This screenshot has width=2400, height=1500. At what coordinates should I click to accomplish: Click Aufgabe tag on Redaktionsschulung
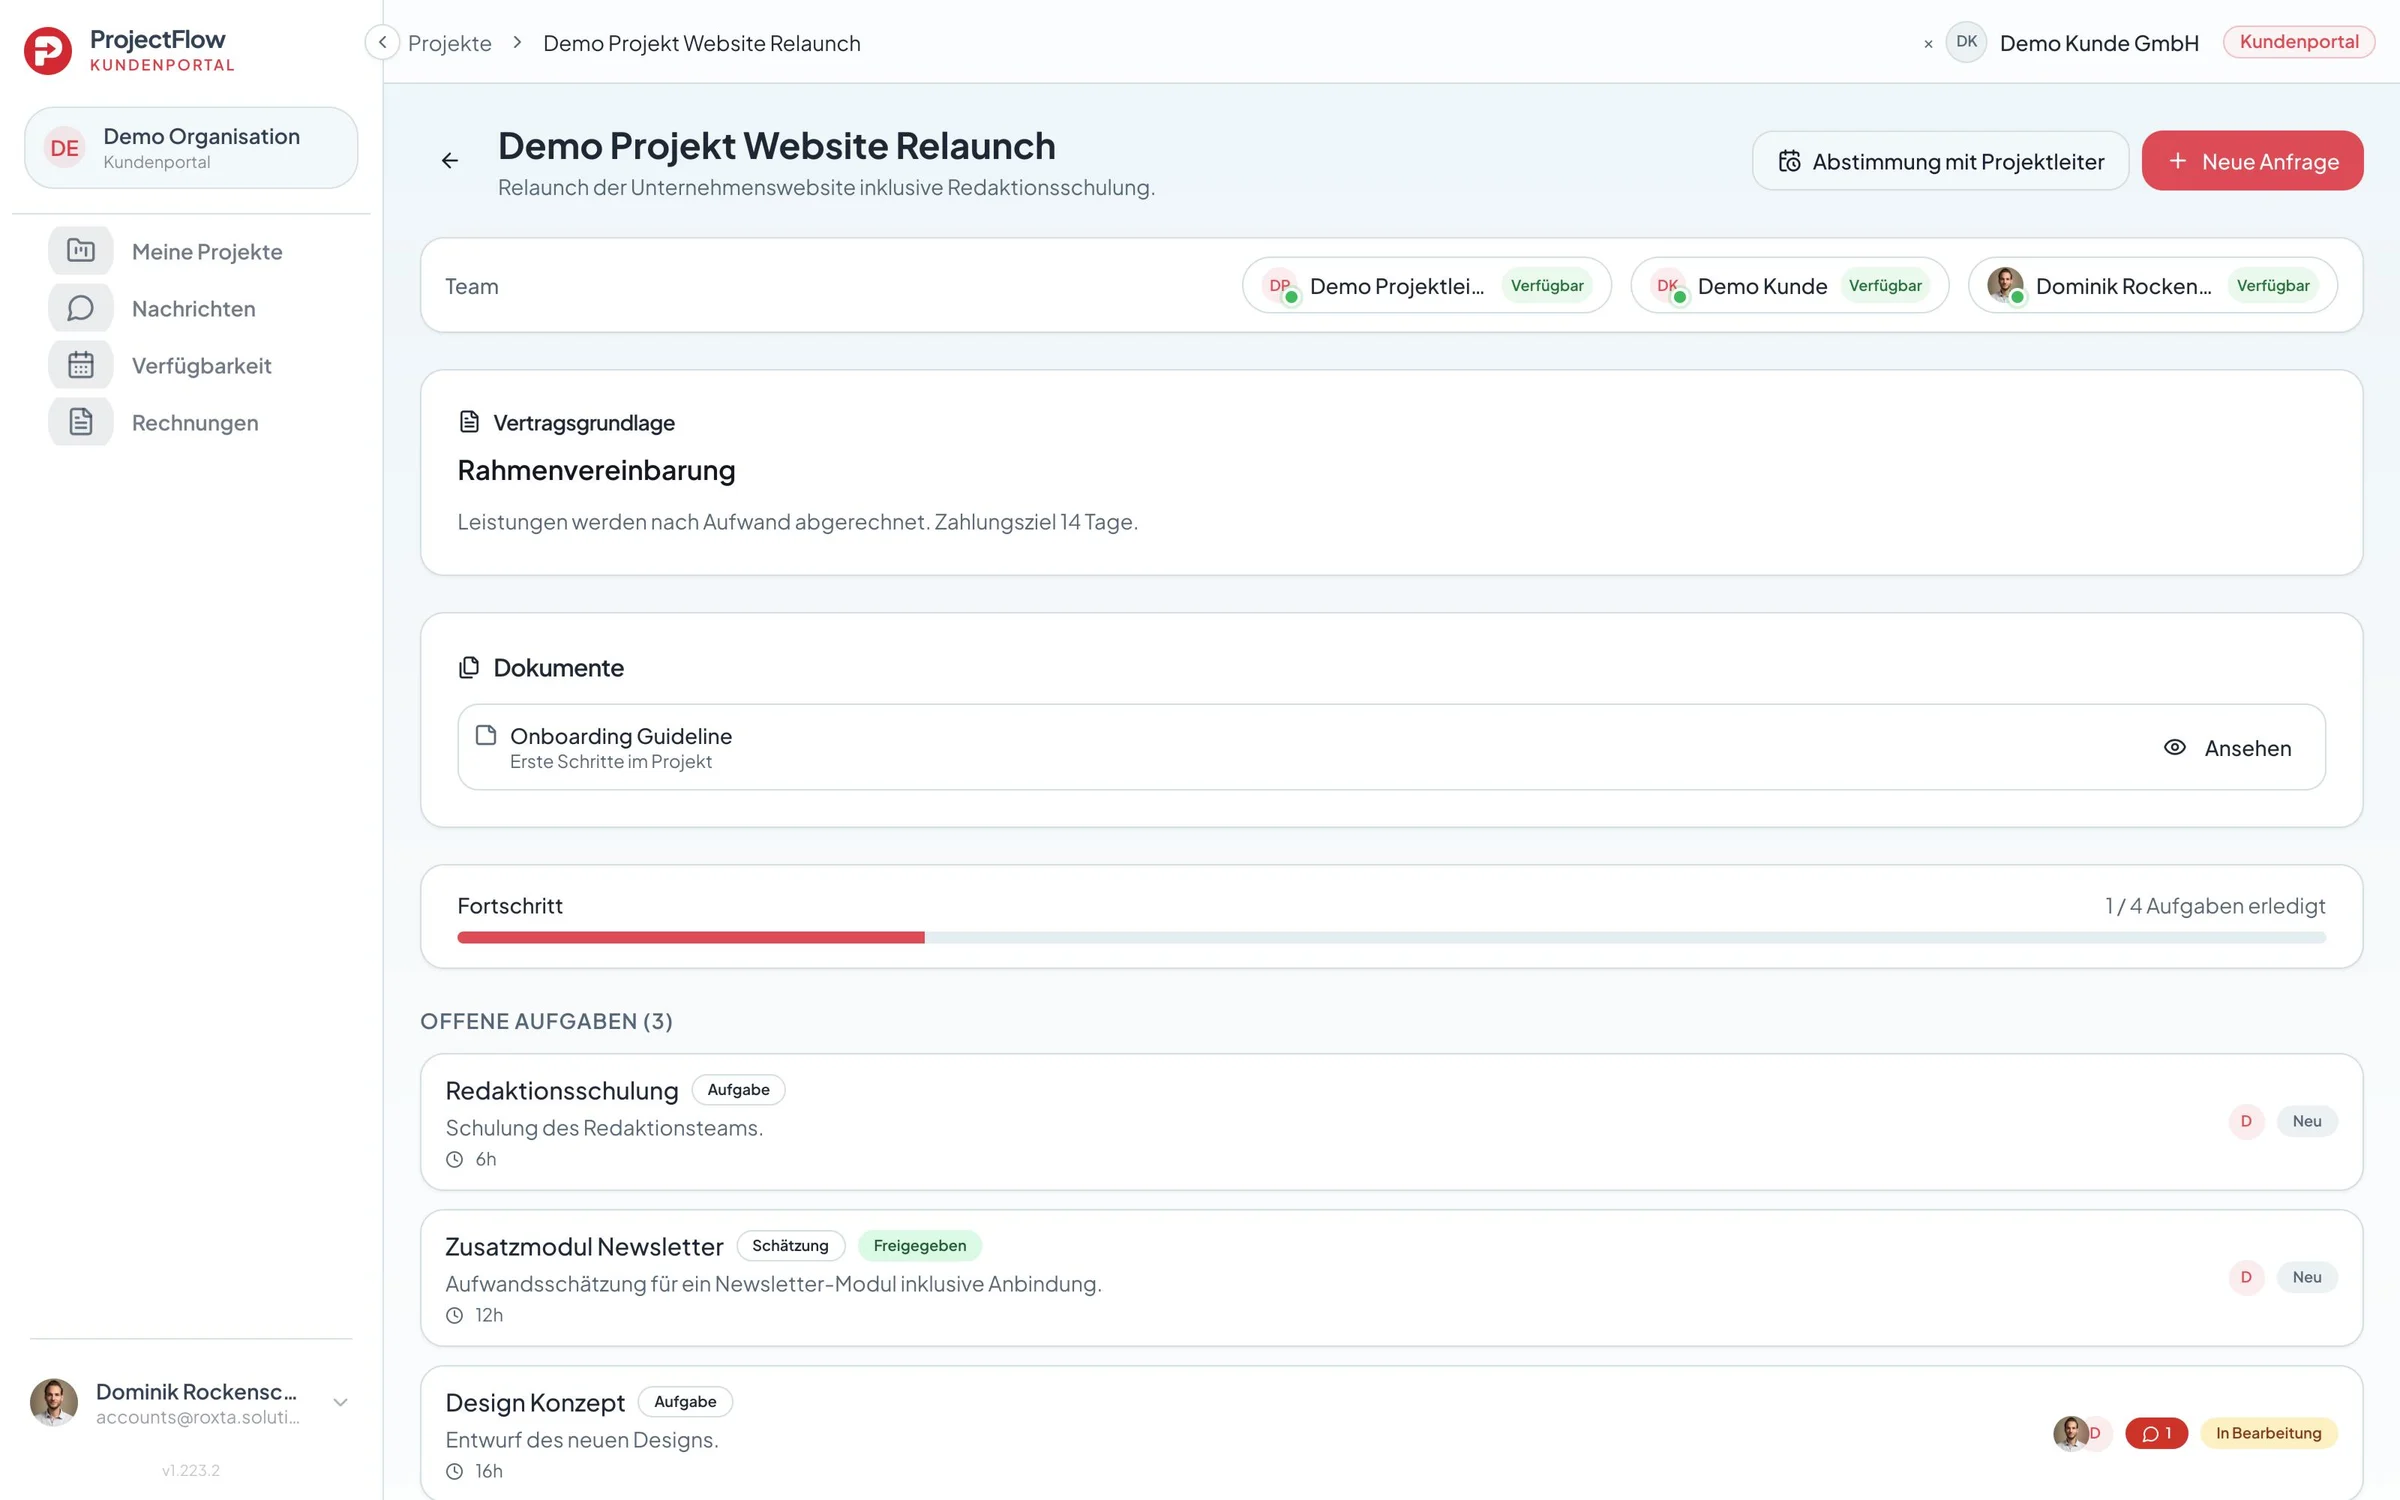point(738,1090)
